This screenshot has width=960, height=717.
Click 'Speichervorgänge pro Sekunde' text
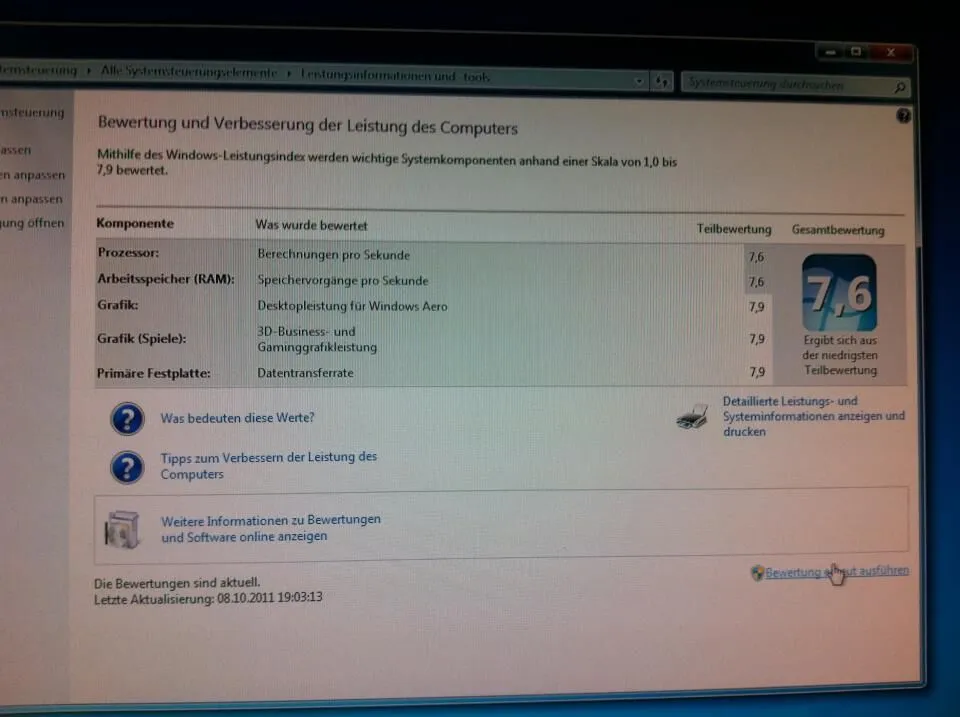(343, 280)
